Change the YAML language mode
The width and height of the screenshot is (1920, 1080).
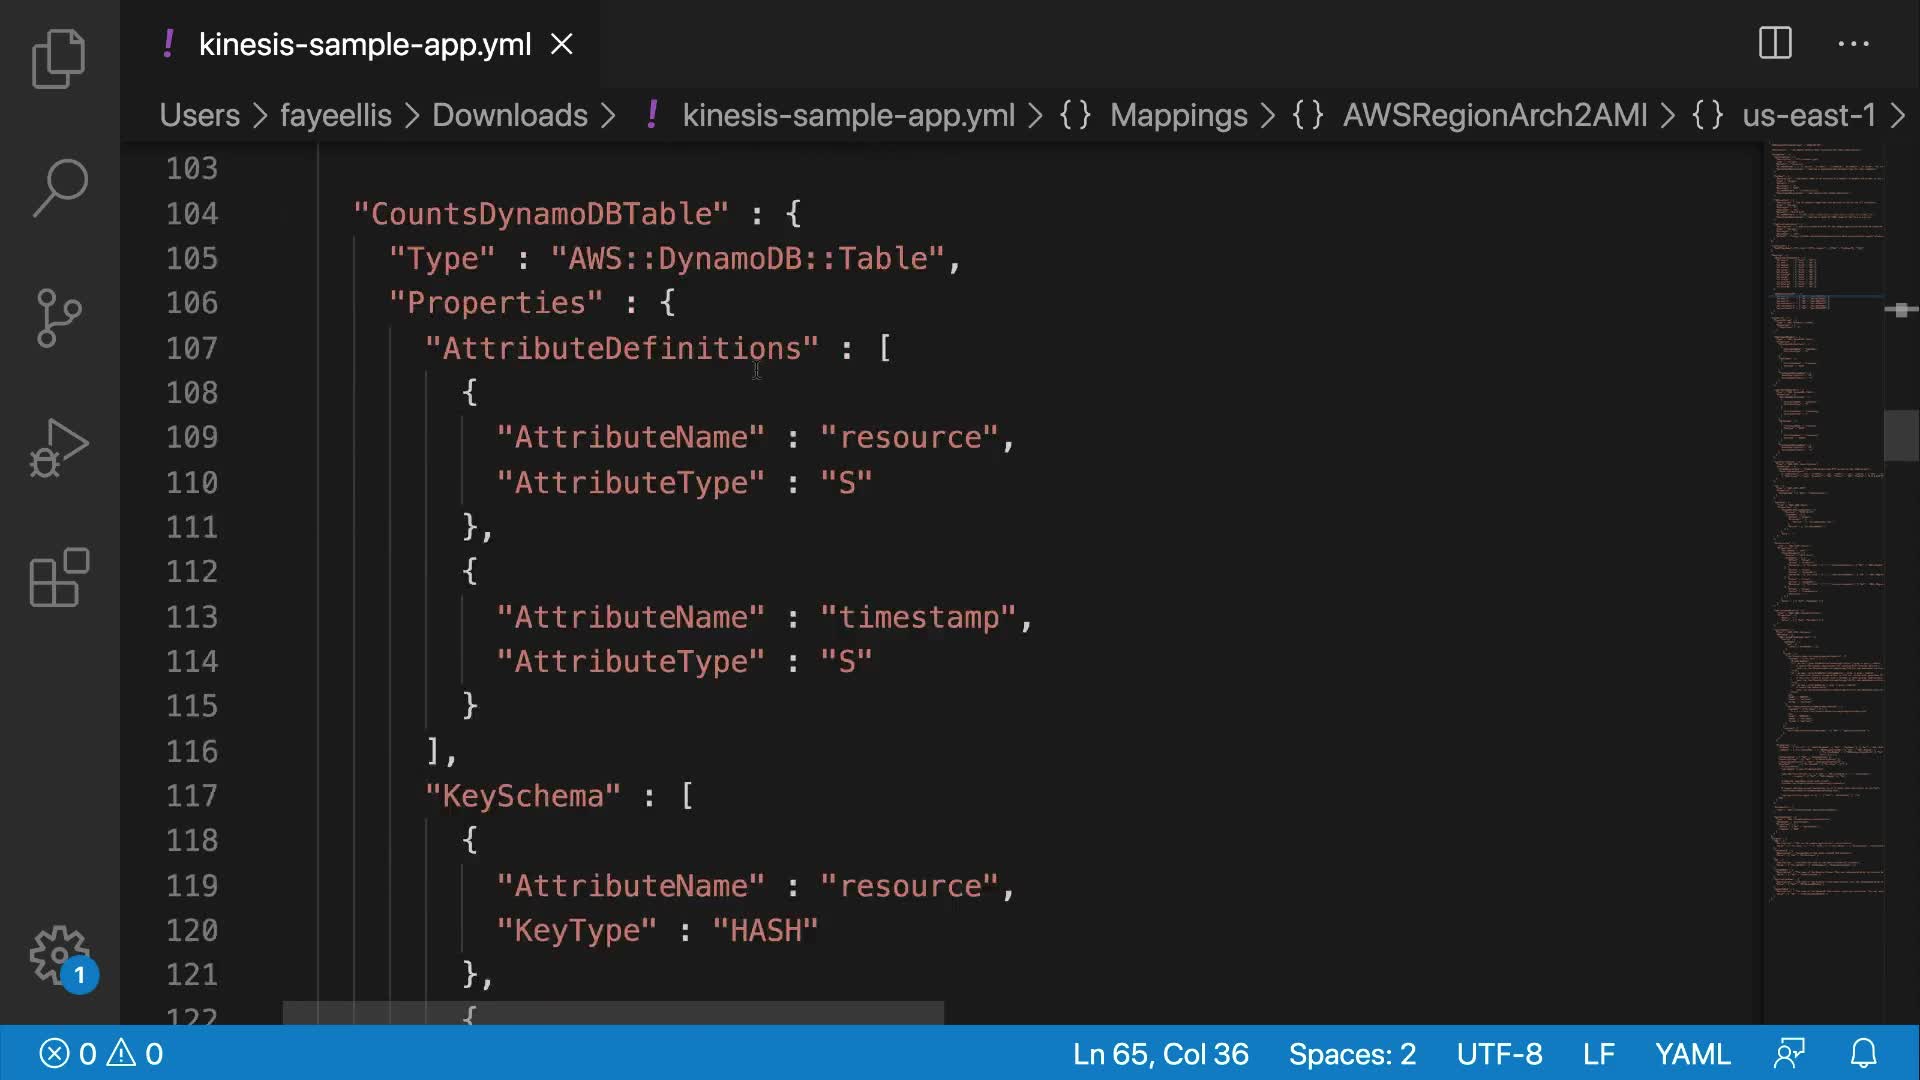1692,1053
